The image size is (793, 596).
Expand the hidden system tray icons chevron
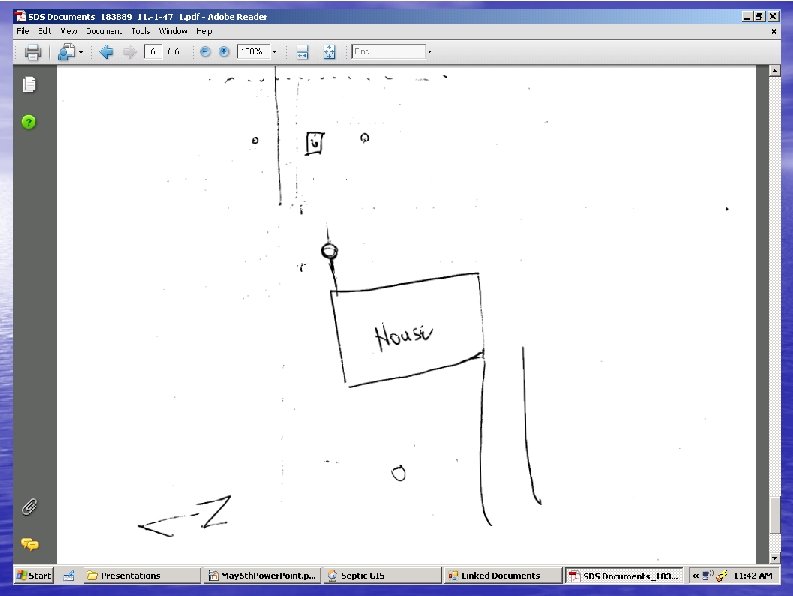click(x=696, y=576)
